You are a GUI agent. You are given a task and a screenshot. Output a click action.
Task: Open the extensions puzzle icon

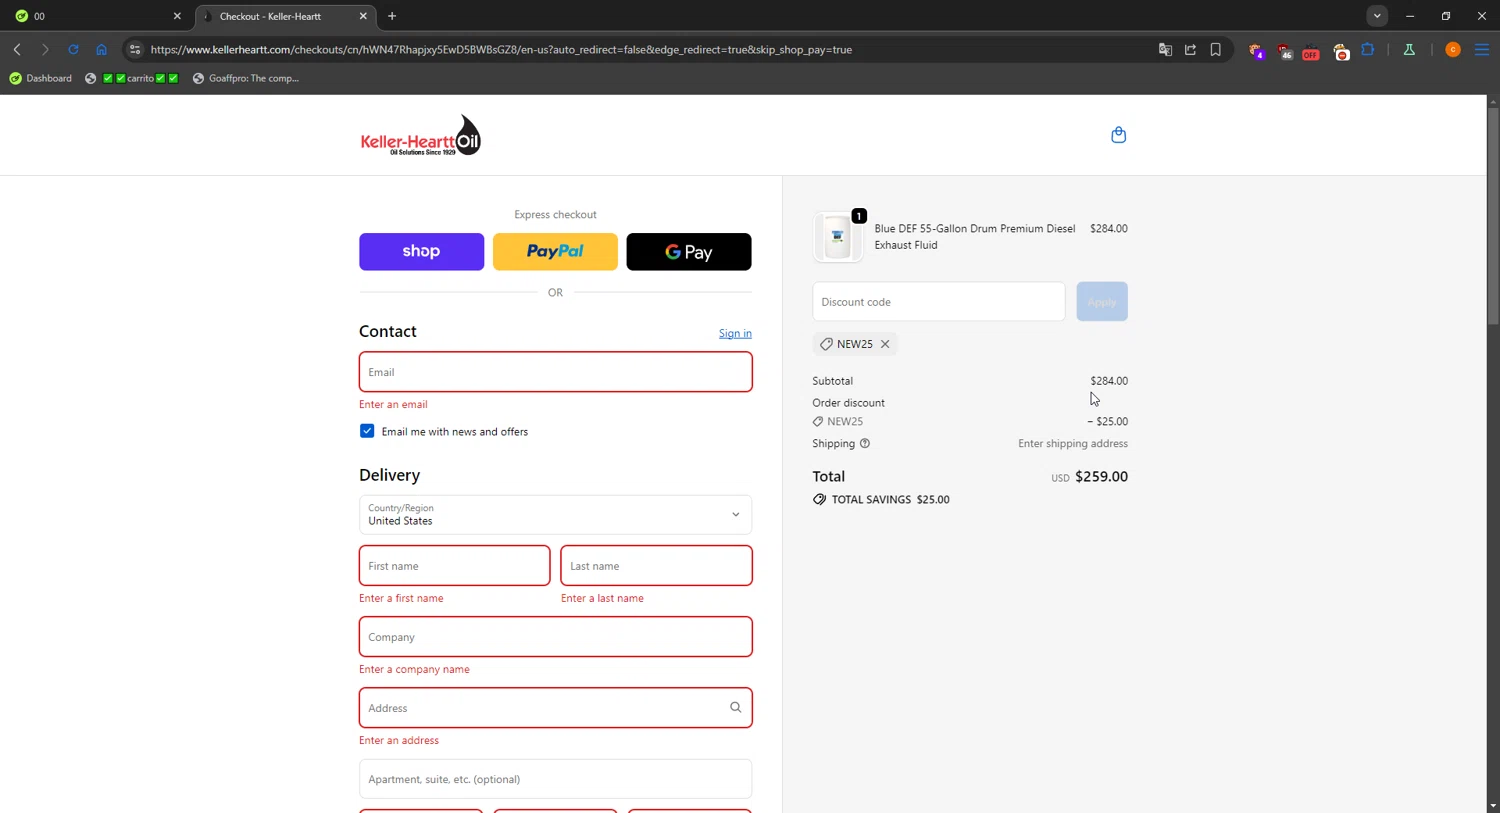click(x=1368, y=49)
